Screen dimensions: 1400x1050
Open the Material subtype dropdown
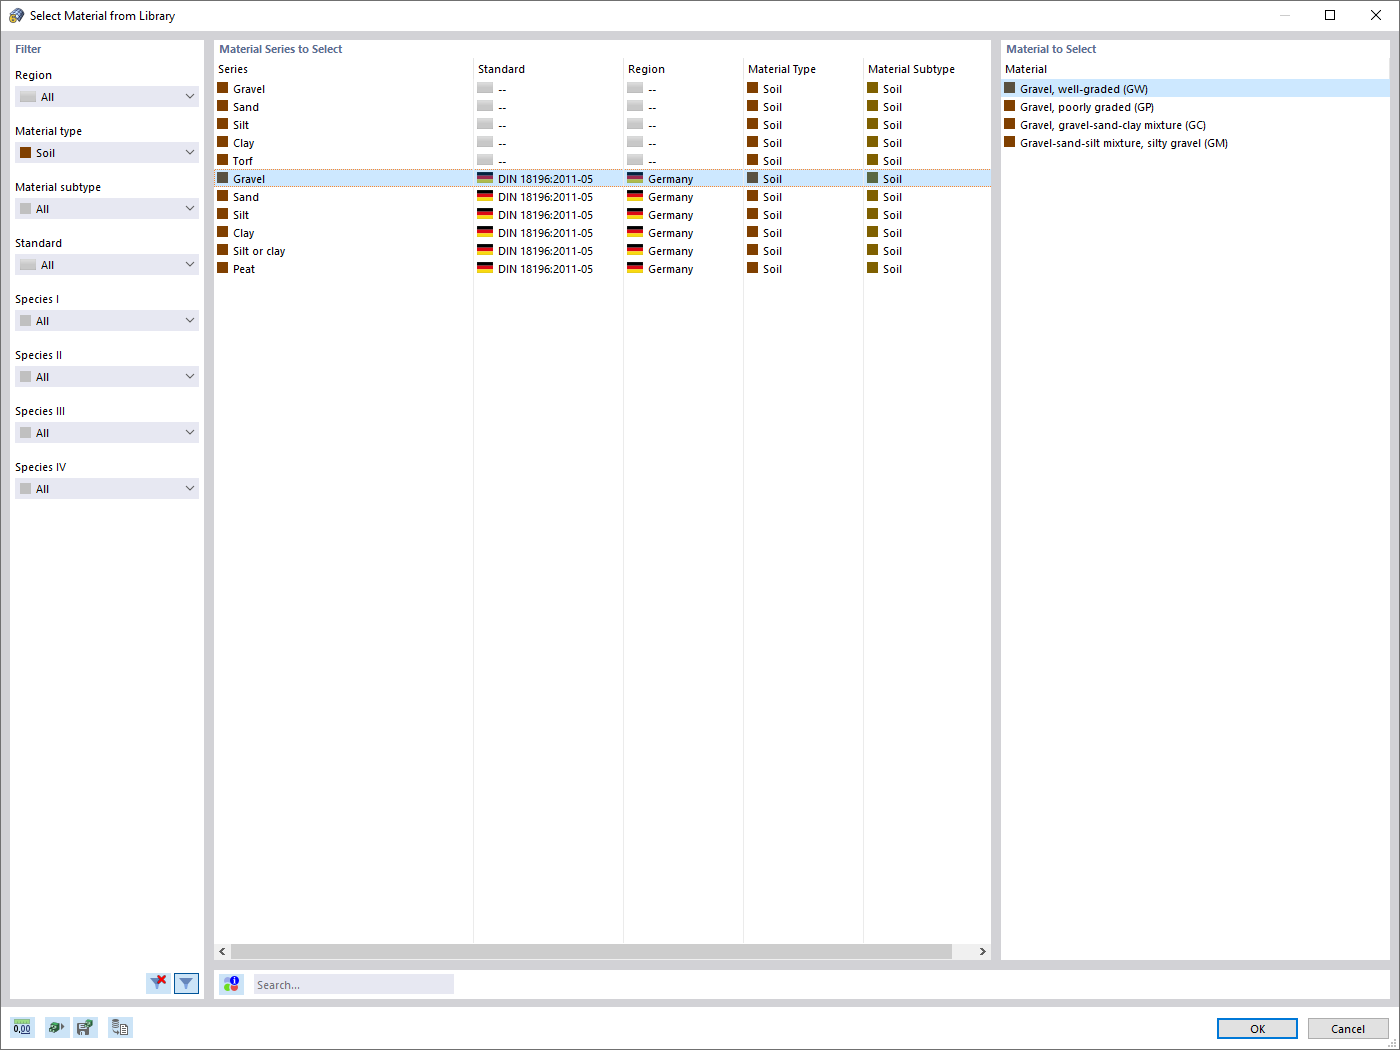pyautogui.click(x=107, y=209)
